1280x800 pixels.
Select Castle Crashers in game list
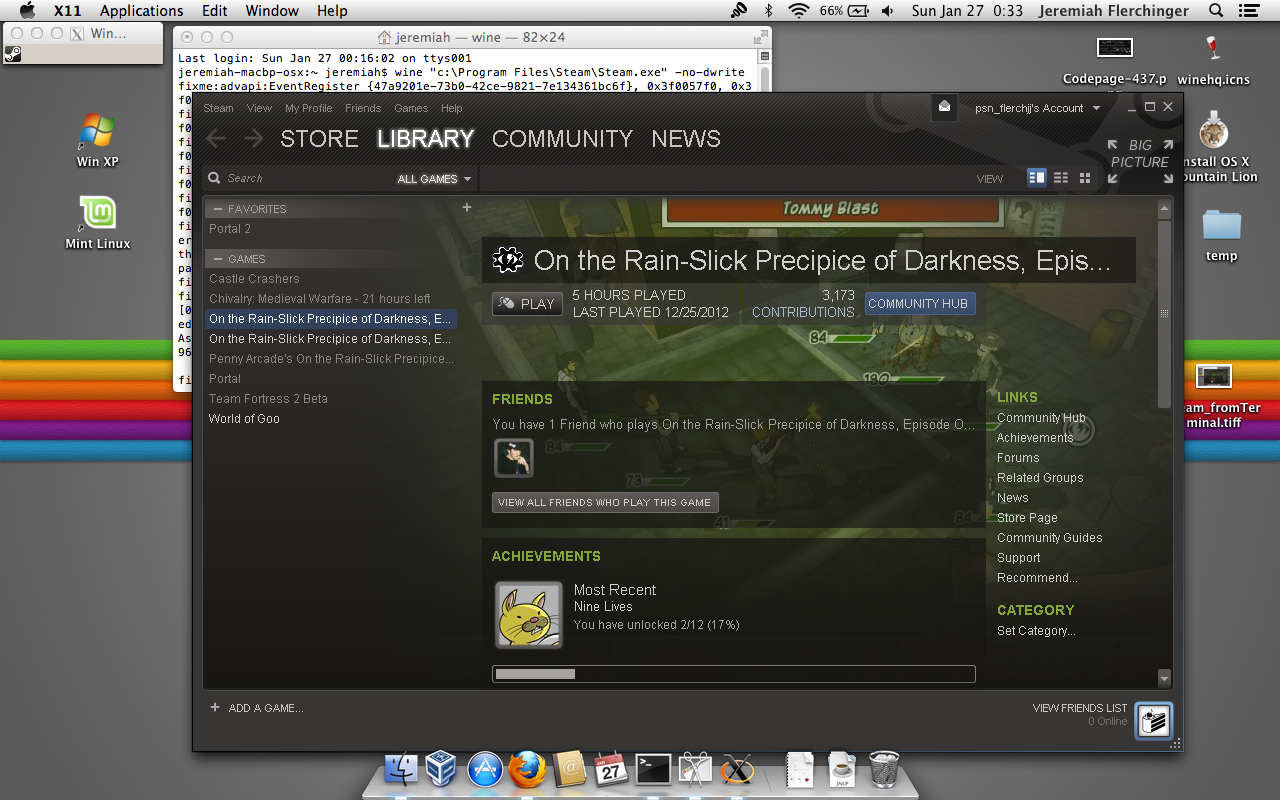(x=254, y=279)
